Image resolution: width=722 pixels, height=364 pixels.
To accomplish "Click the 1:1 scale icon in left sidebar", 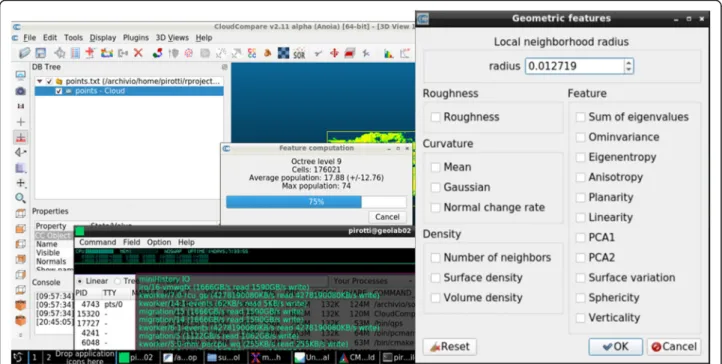I will pos(21,106).
